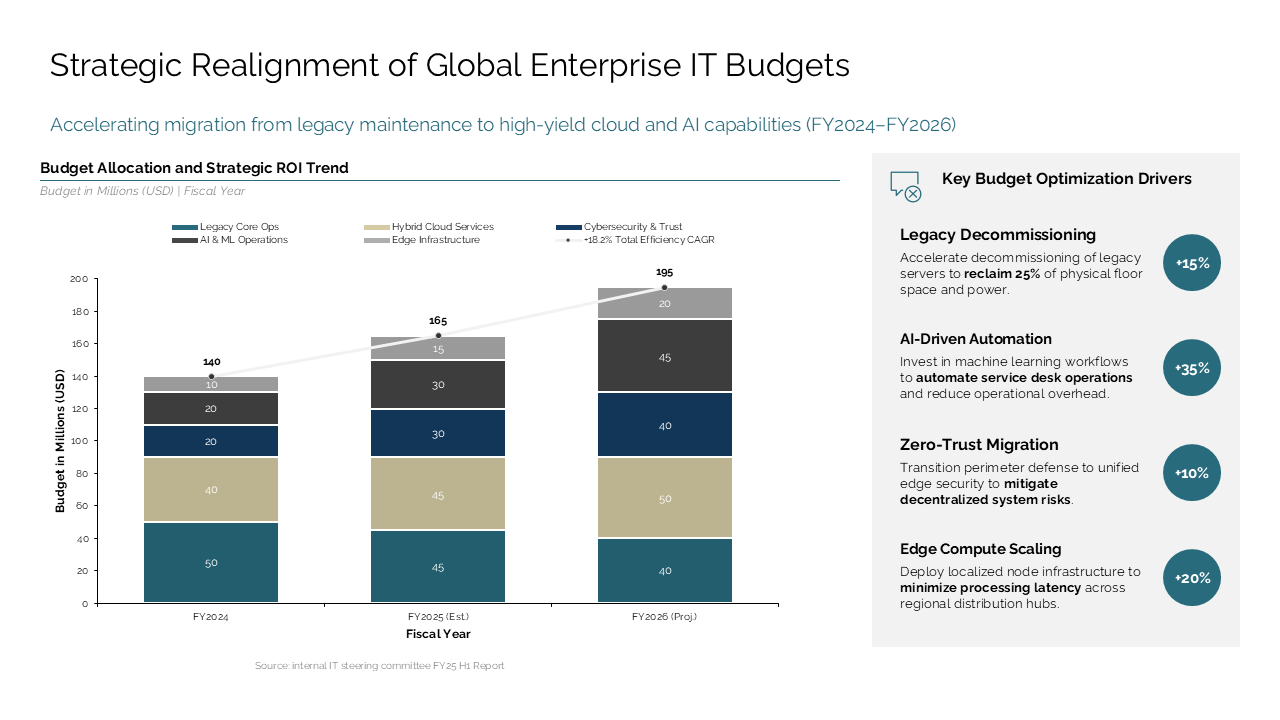Click the Legacy Core Ops legend swatch
The image size is (1280, 720).
[x=184, y=227]
